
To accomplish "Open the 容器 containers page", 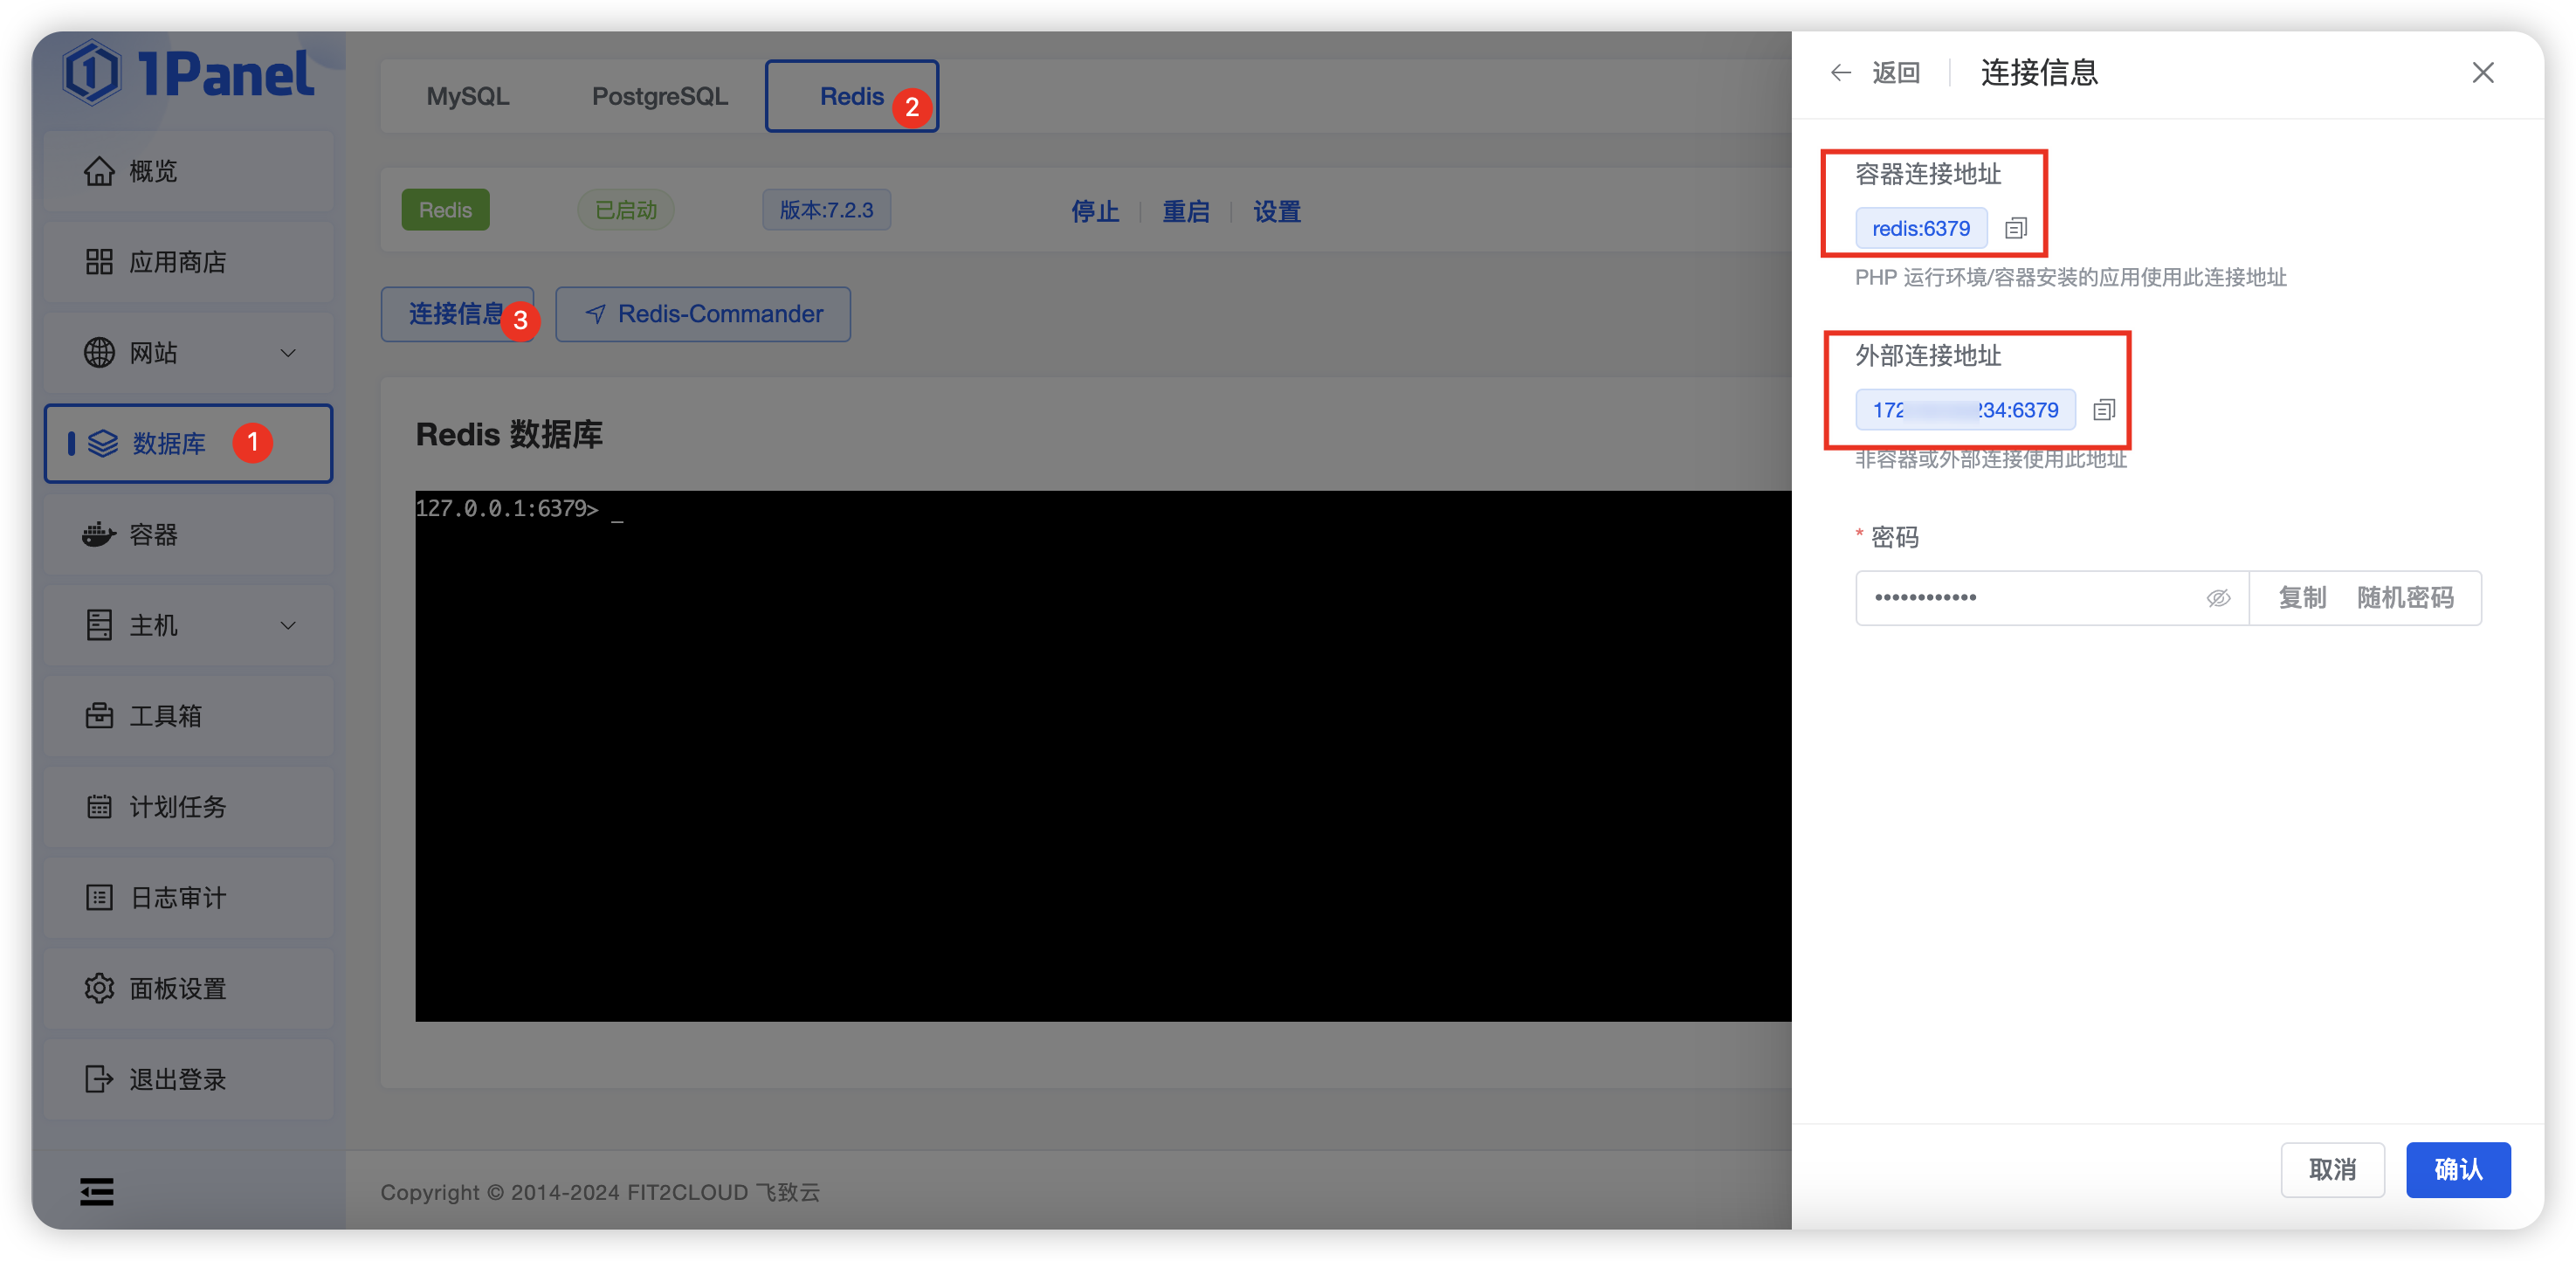I will pos(189,534).
